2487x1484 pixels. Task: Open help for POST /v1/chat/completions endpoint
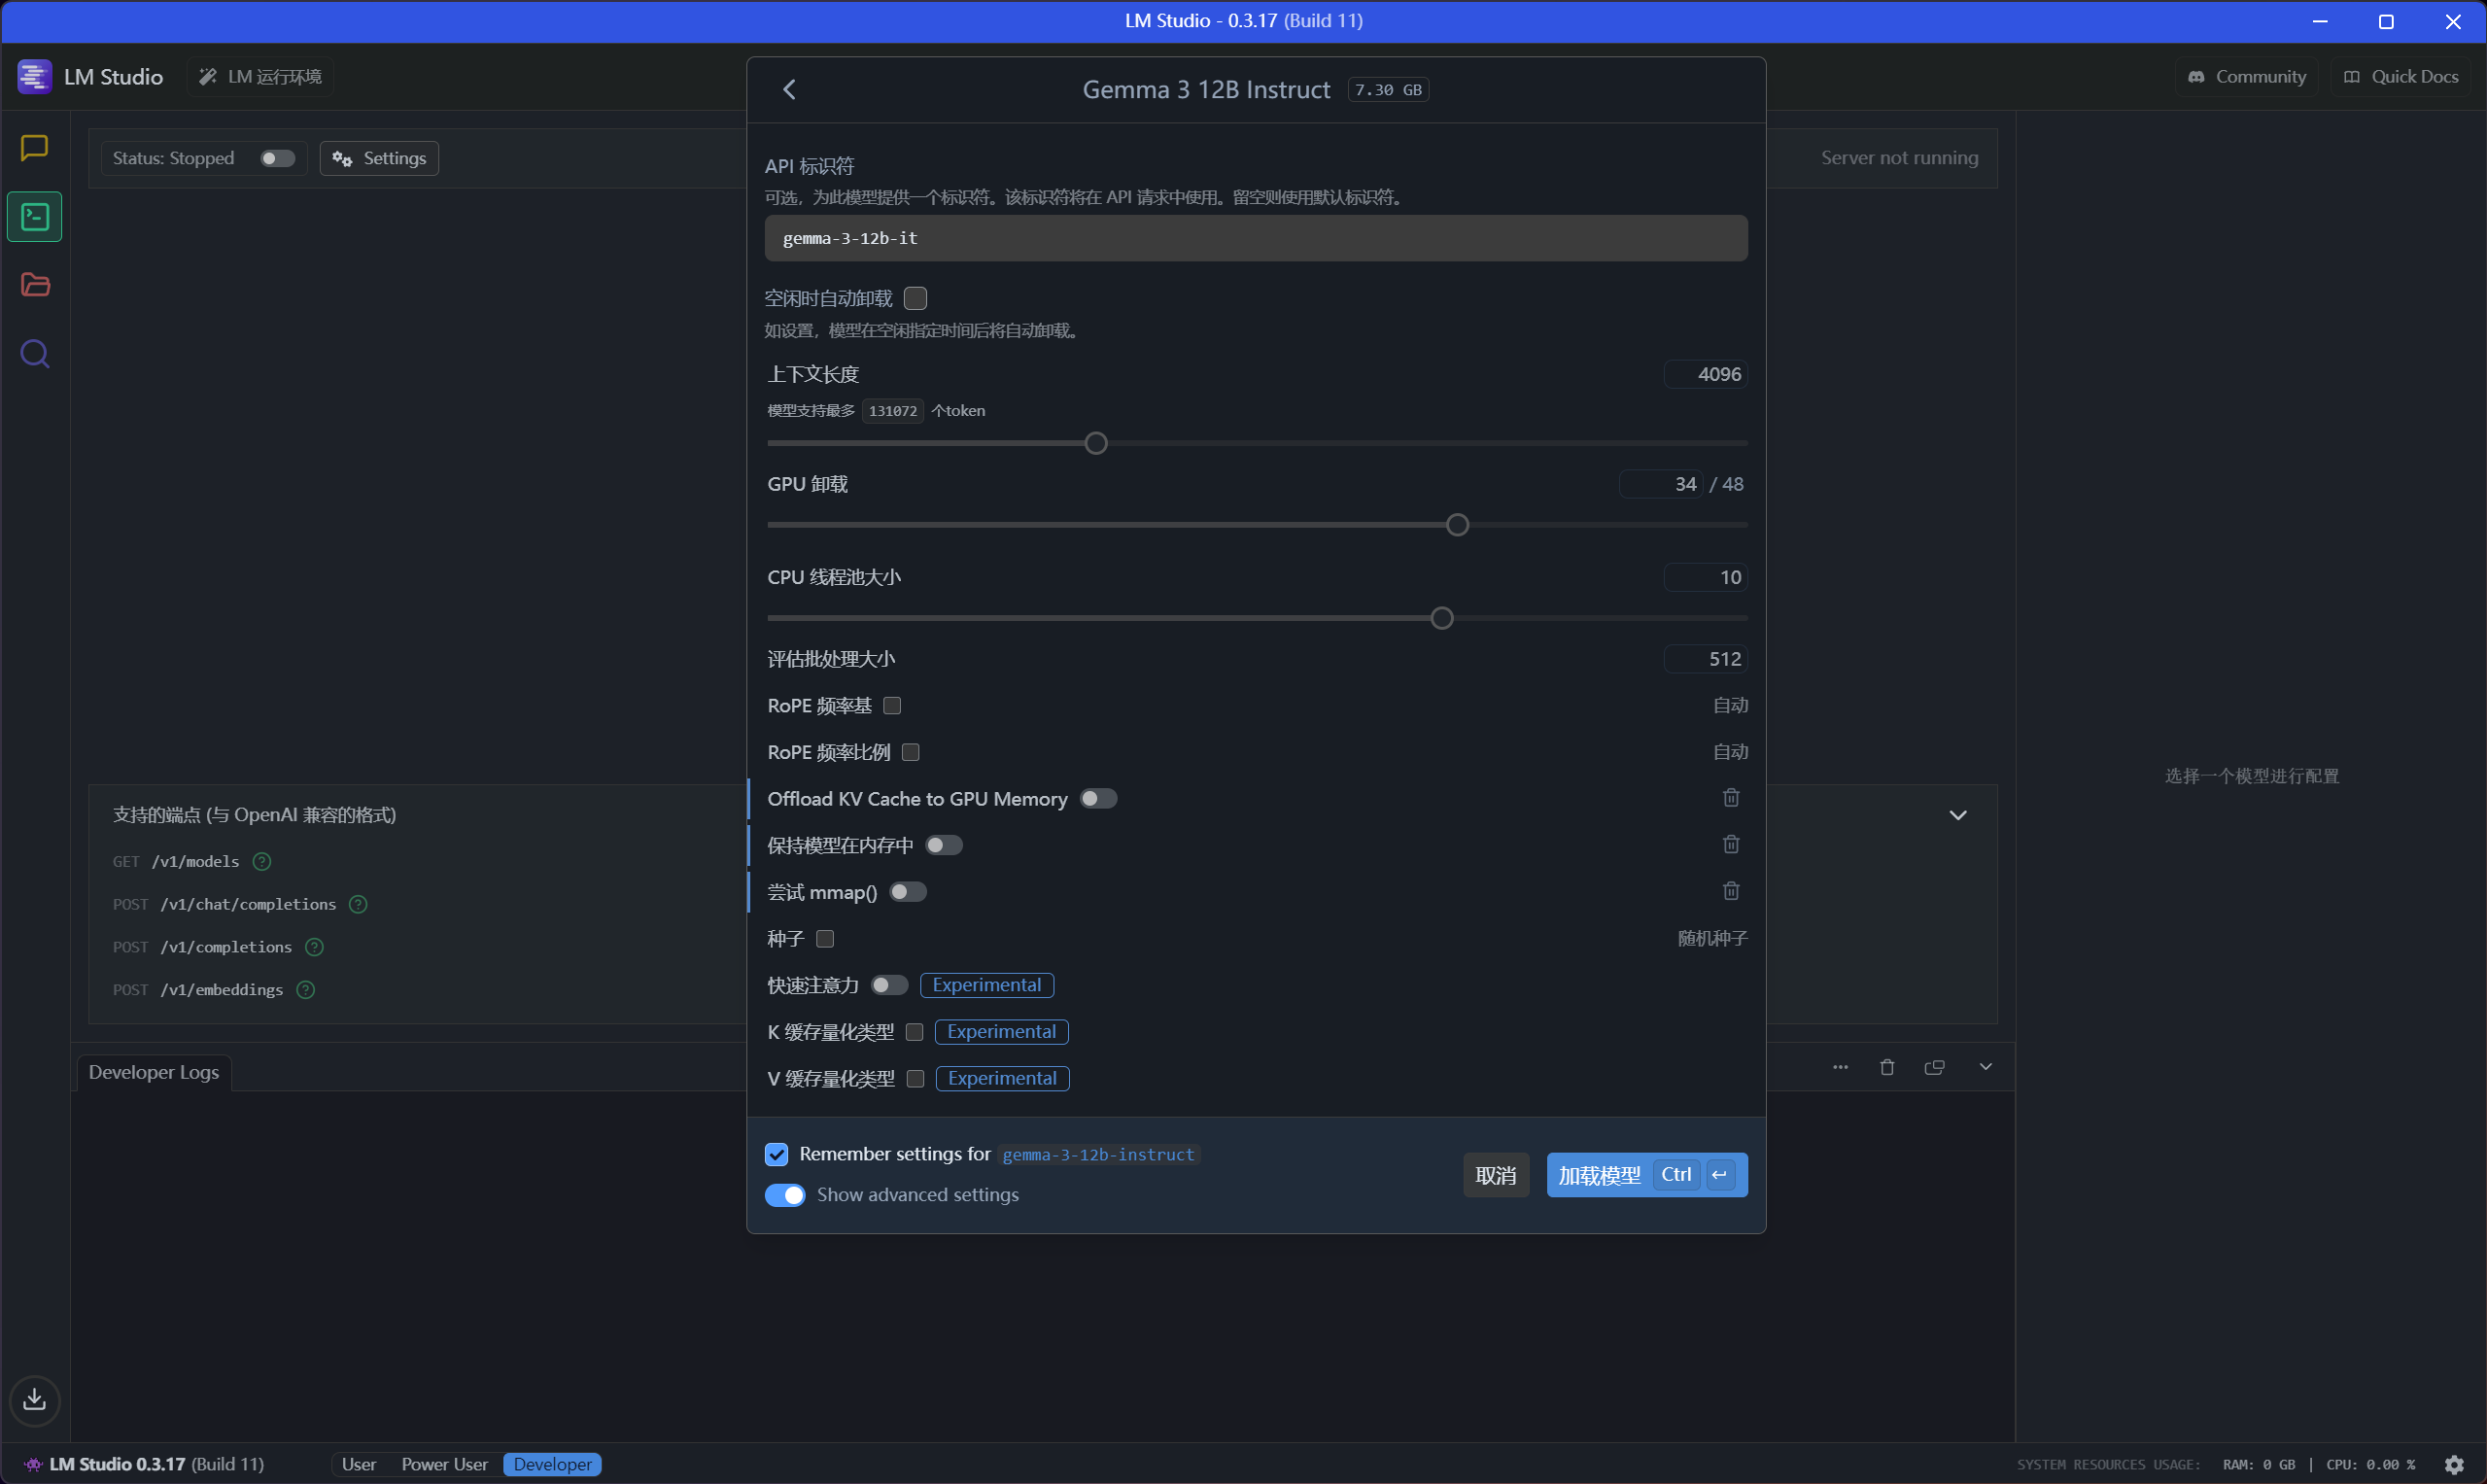point(358,904)
